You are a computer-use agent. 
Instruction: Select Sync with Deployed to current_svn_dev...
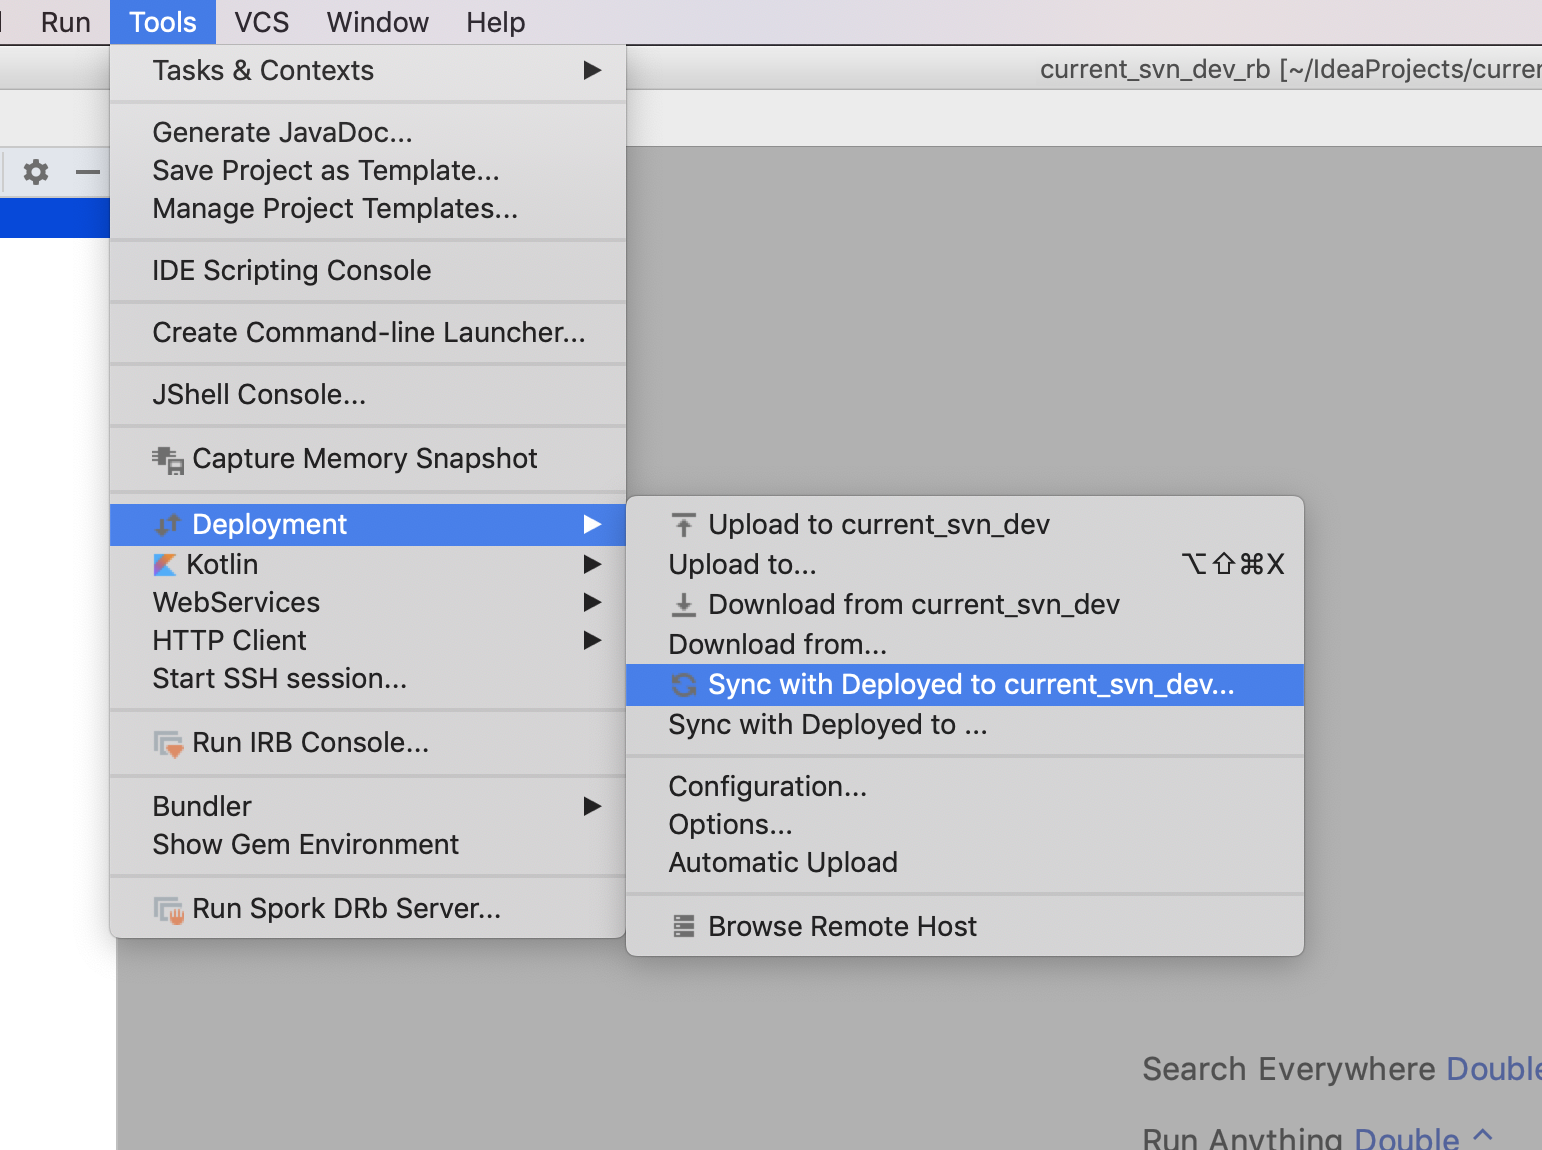(x=965, y=685)
